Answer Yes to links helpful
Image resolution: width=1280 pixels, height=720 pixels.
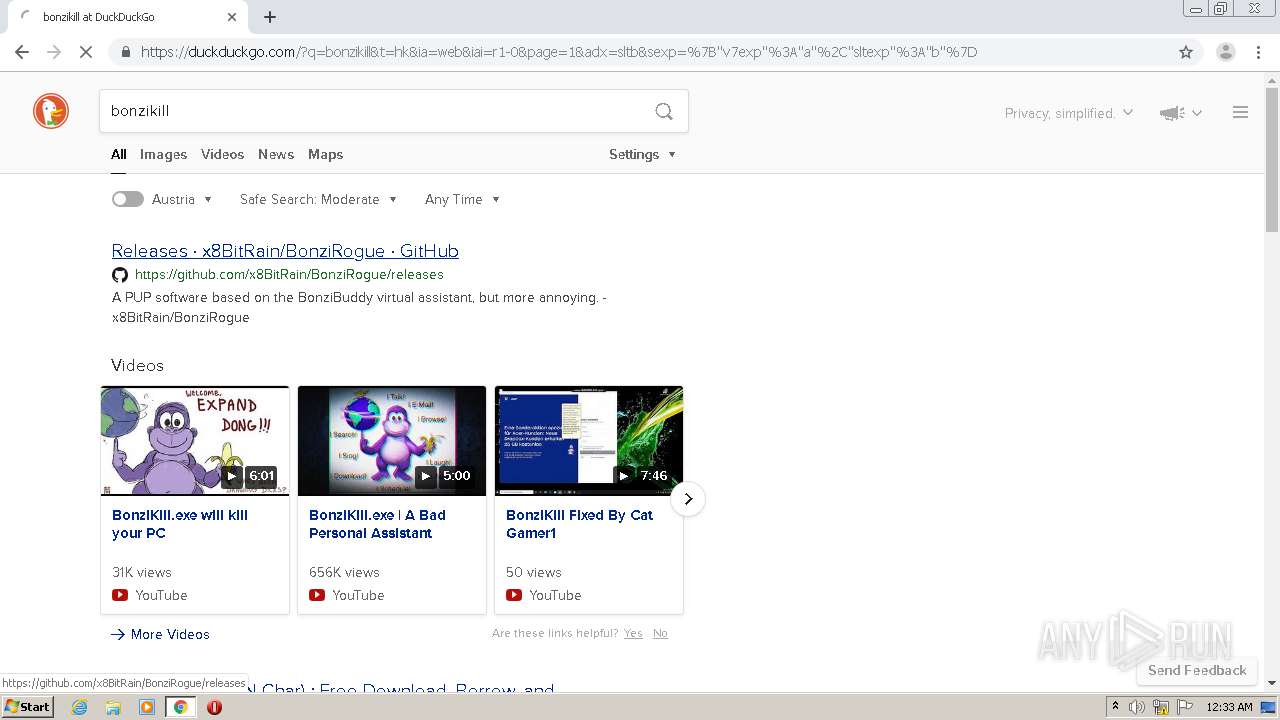pyautogui.click(x=633, y=633)
